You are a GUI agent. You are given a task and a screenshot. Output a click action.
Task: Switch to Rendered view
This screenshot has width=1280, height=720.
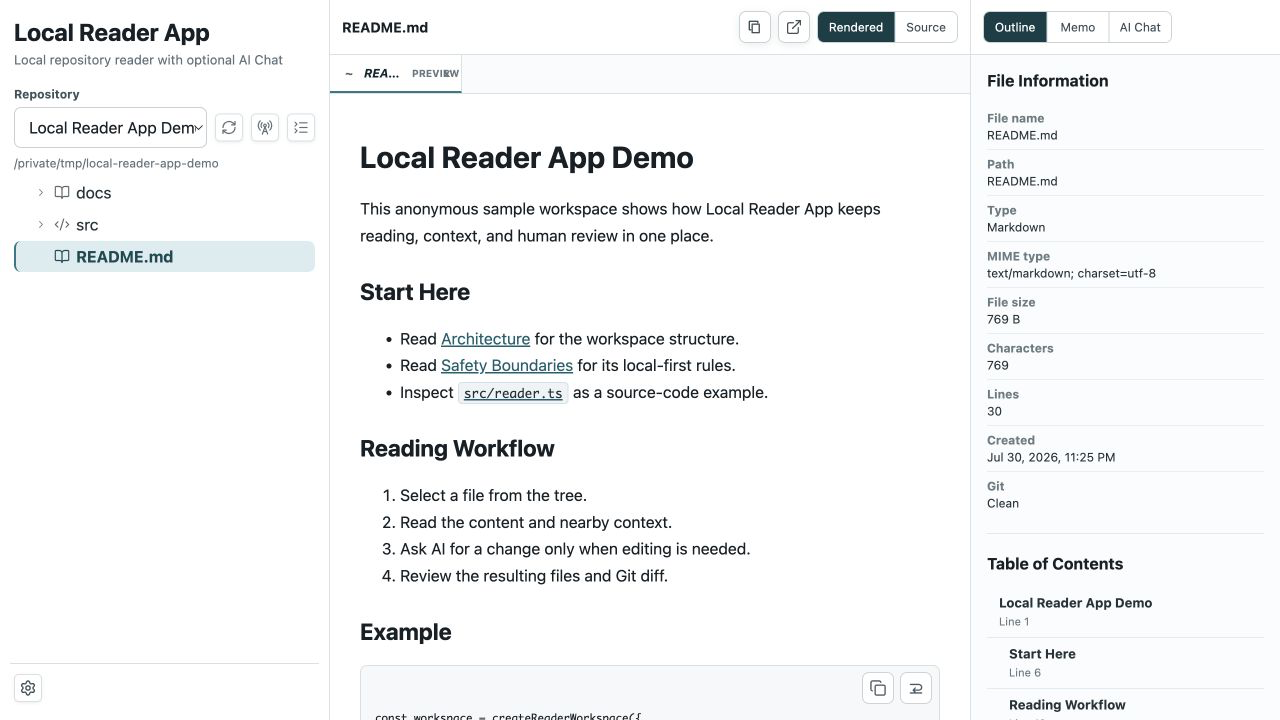coord(856,27)
